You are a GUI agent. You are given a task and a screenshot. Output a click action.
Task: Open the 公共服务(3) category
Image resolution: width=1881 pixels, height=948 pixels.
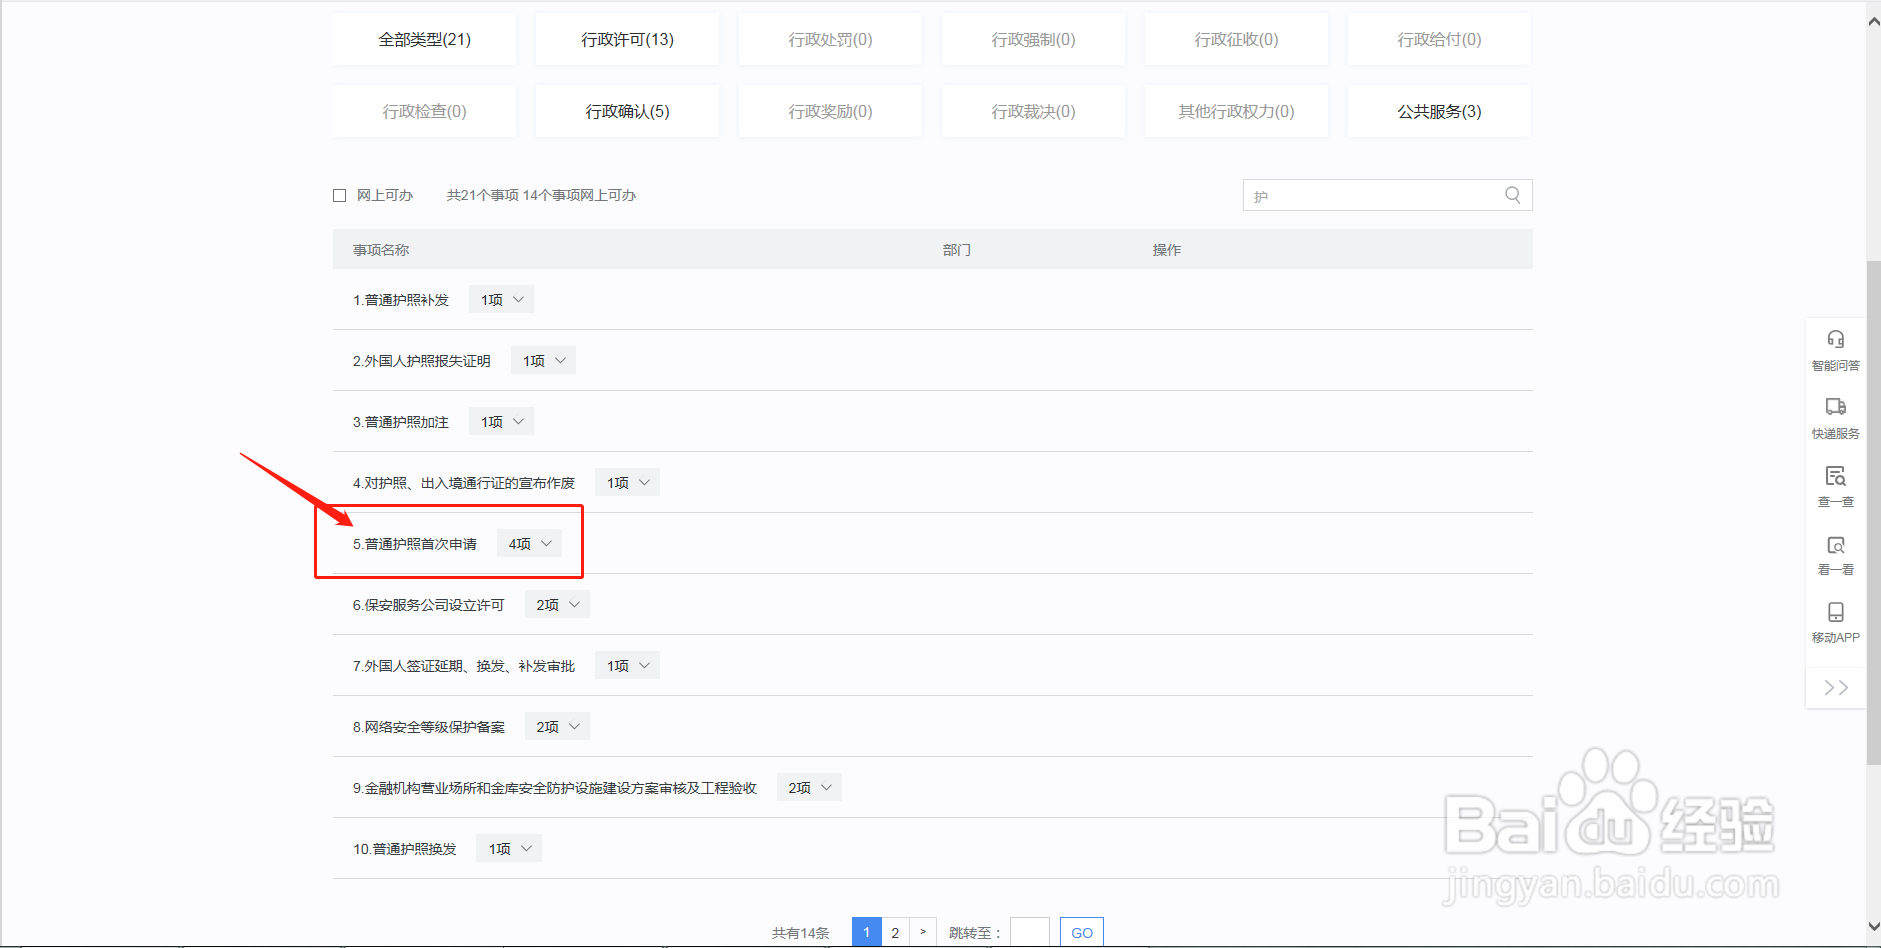[1438, 111]
